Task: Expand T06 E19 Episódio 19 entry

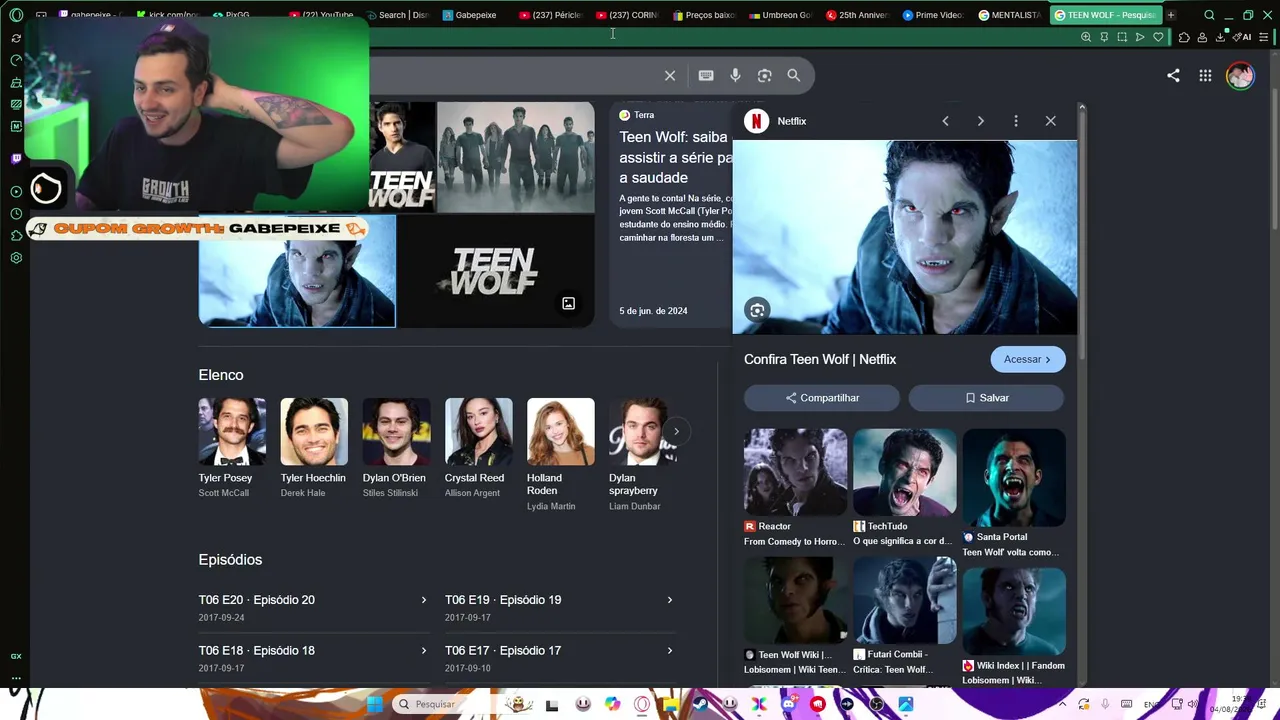Action: (559, 608)
